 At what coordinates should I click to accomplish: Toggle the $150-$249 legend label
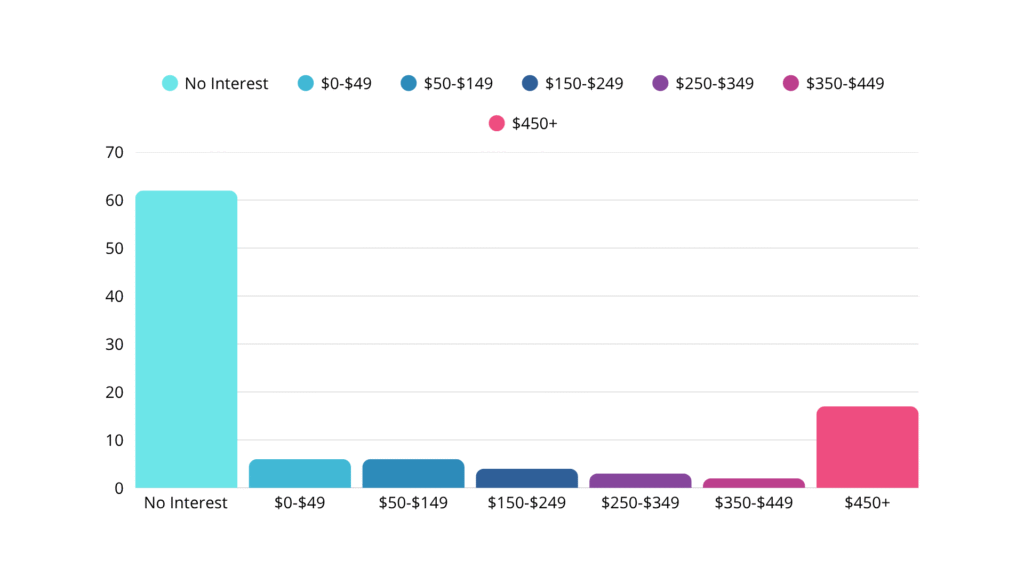pyautogui.click(x=584, y=83)
